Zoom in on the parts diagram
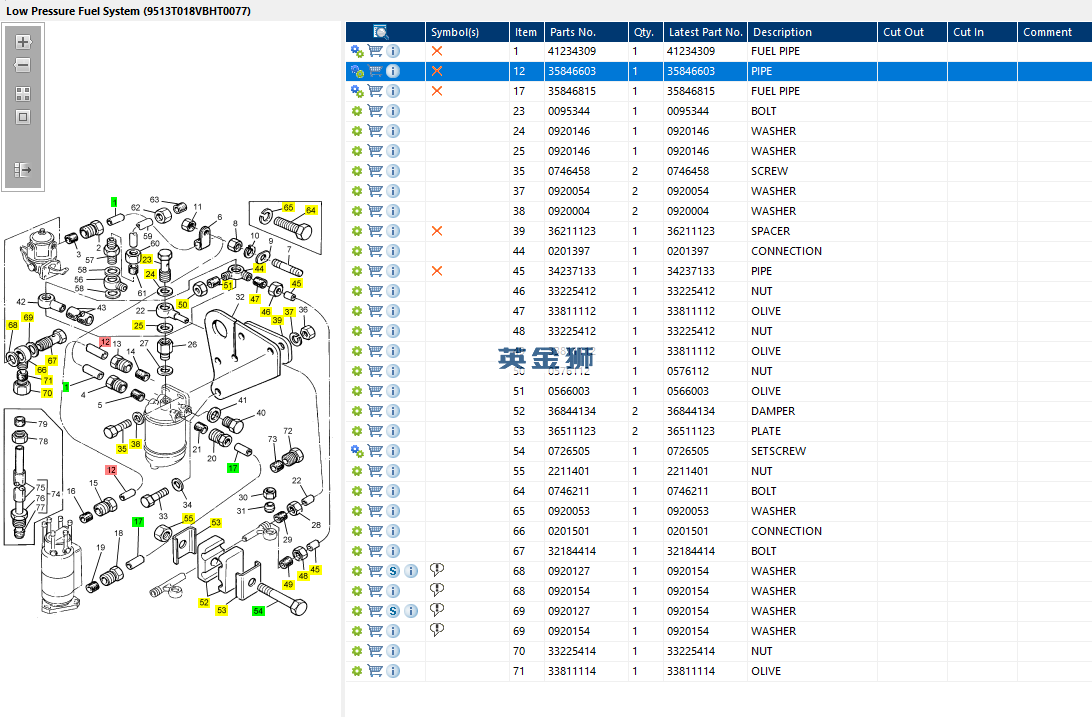This screenshot has height=717, width=1092. (x=23, y=42)
